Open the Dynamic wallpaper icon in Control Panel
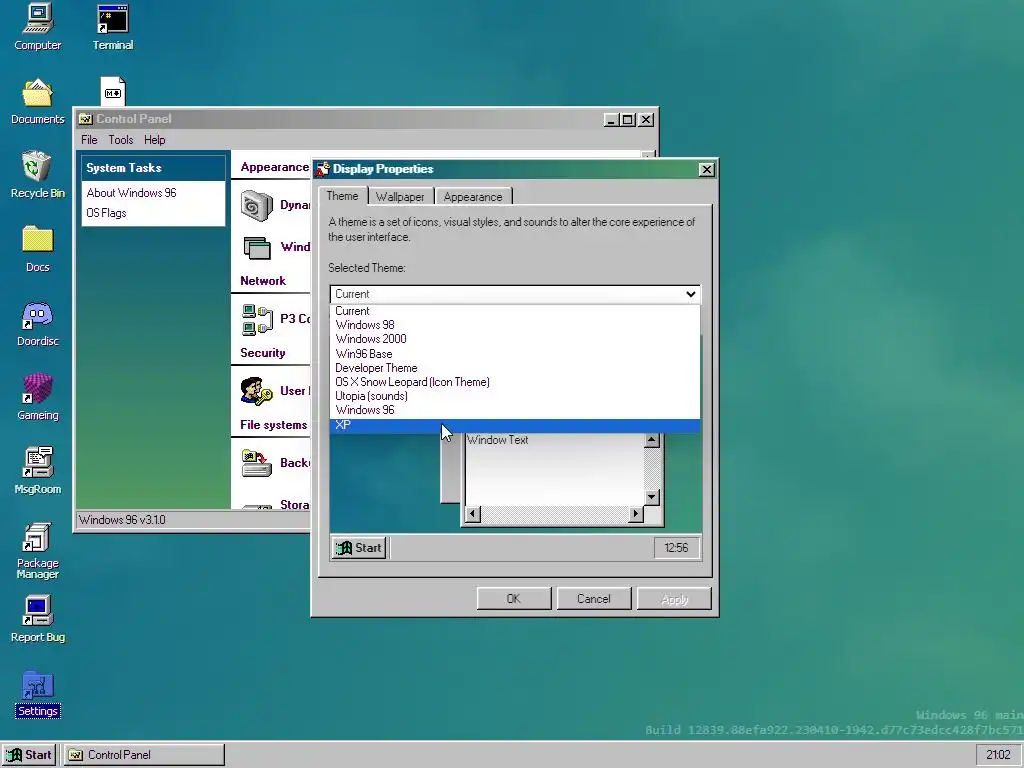Image resolution: width=1024 pixels, height=768 pixels. [257, 205]
